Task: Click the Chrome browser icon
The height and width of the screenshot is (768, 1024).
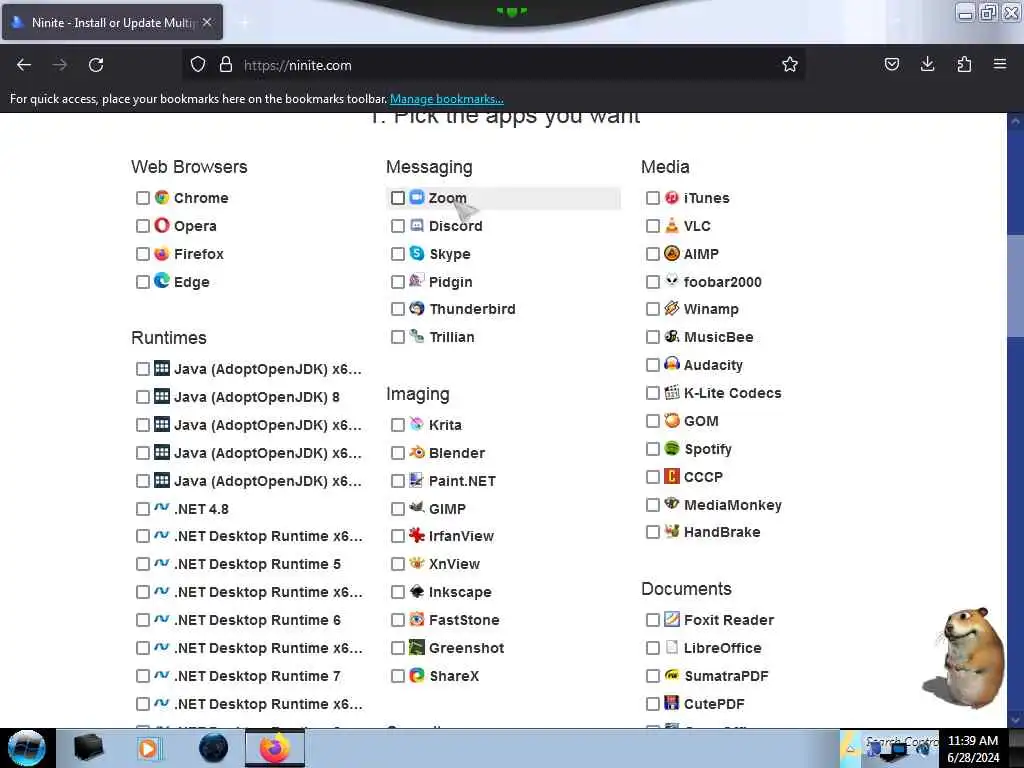Action: point(162,197)
